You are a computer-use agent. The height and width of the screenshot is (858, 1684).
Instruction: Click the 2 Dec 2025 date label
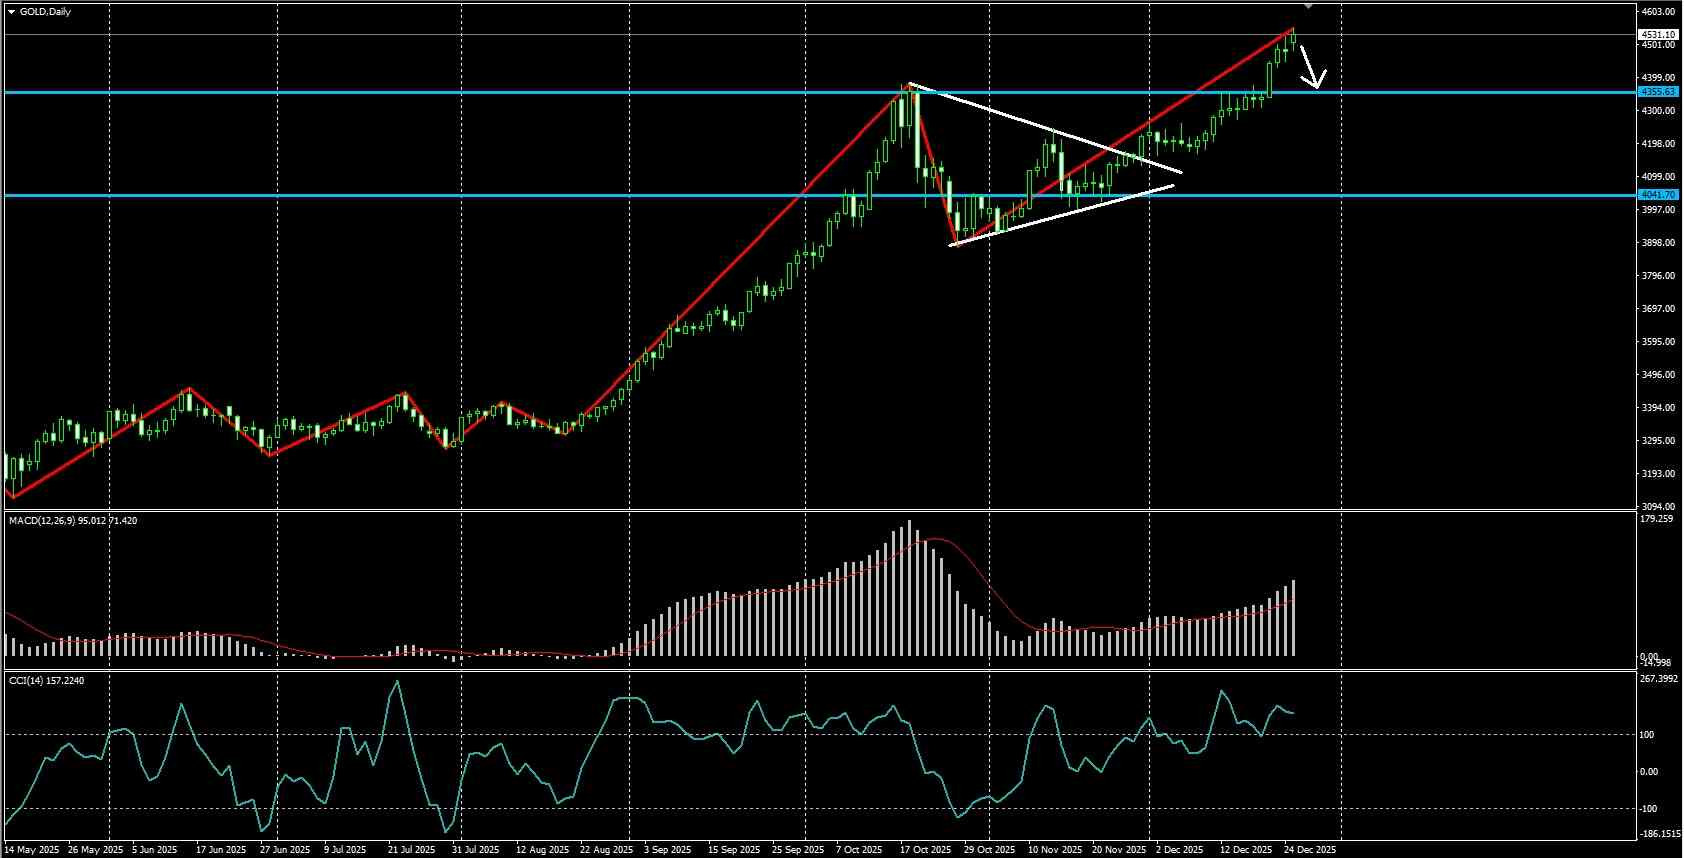click(x=1180, y=850)
